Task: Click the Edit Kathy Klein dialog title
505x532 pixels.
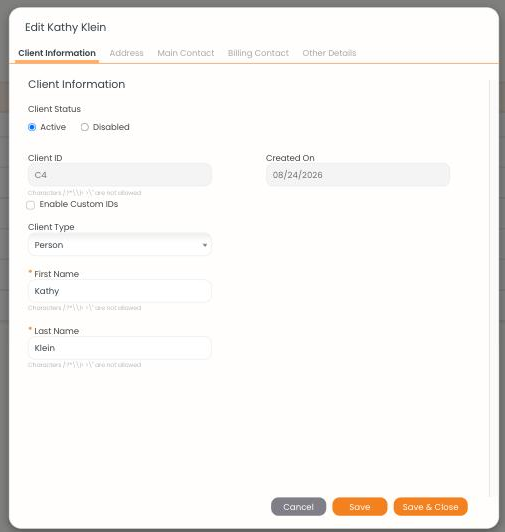Action: tap(66, 27)
